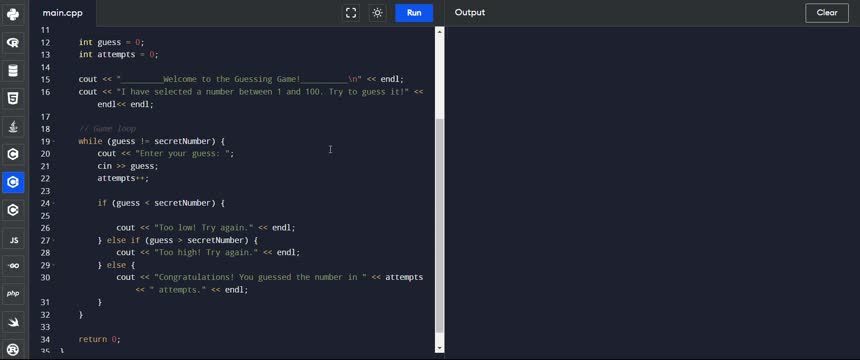Toggle fullscreen editor mode
The height and width of the screenshot is (360, 860).
pos(351,13)
